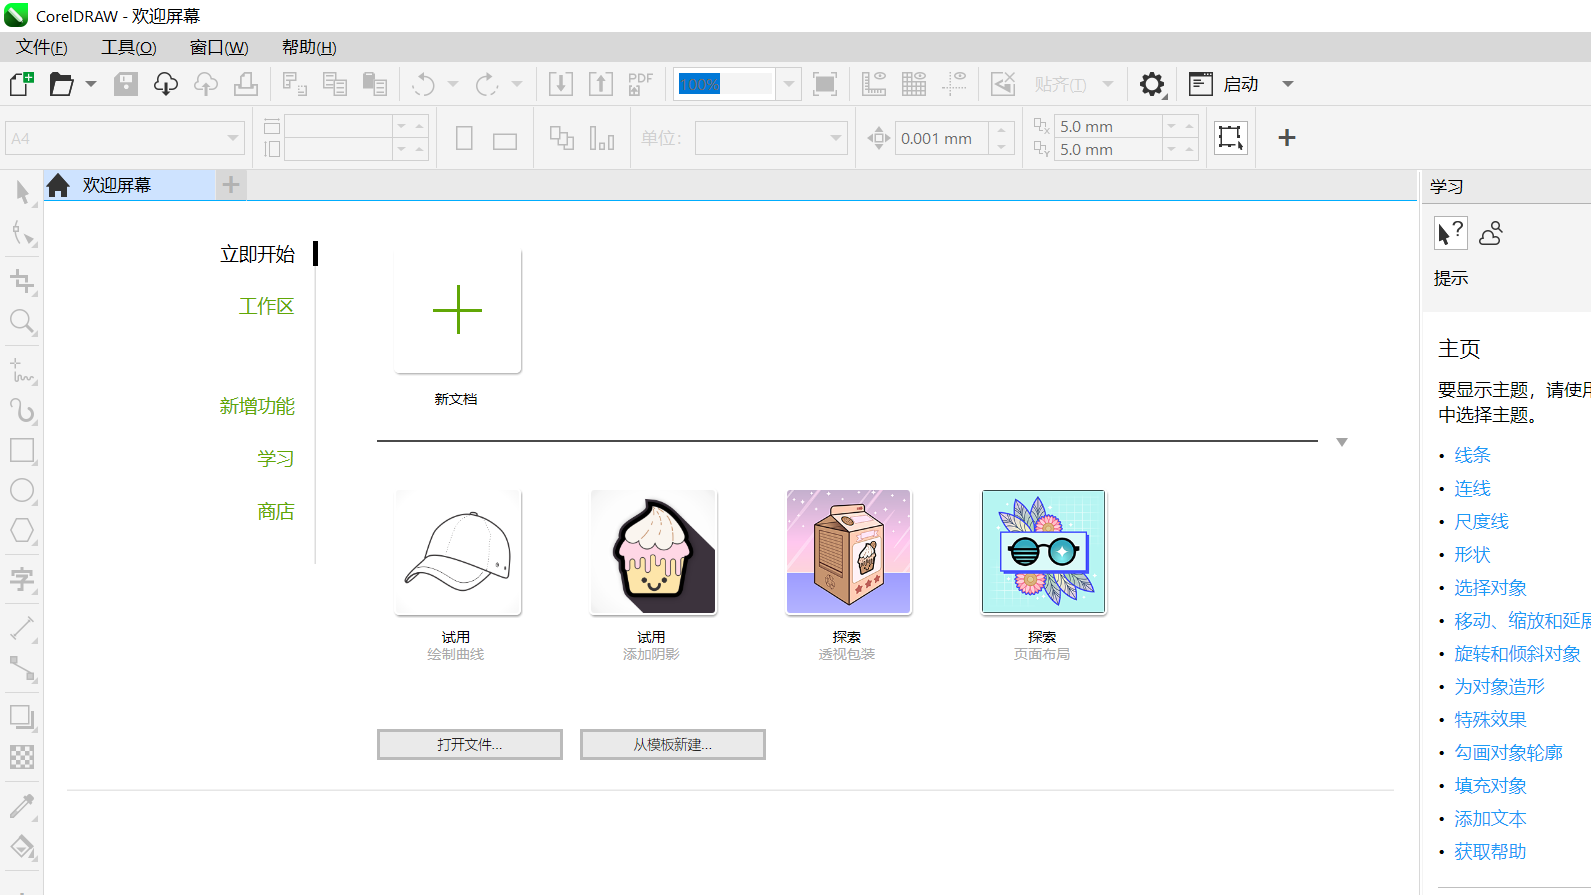Open the Options gear icon
Viewport: 1591px width, 895px height.
coord(1152,84)
